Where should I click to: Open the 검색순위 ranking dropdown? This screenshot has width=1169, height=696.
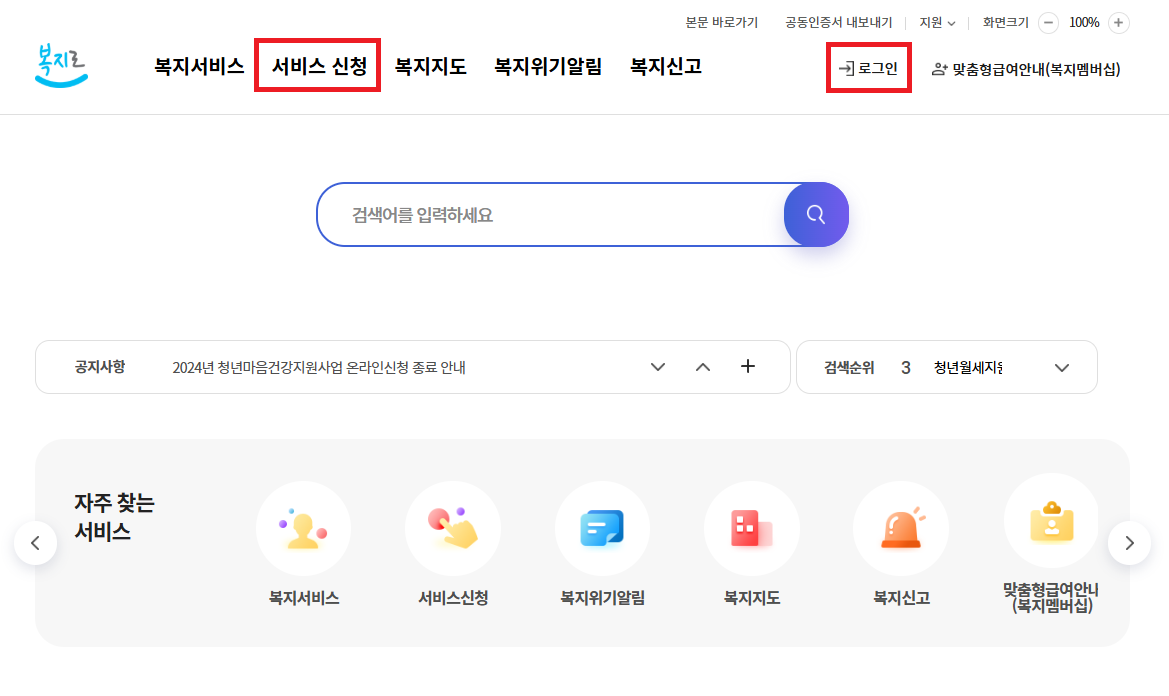coord(1062,367)
